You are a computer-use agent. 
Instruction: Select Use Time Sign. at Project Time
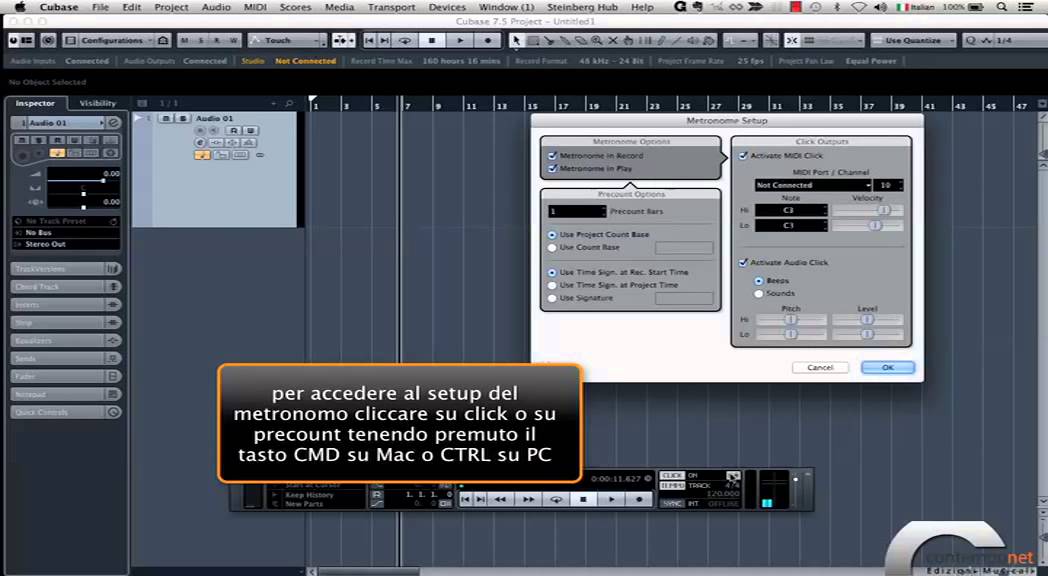tap(552, 285)
